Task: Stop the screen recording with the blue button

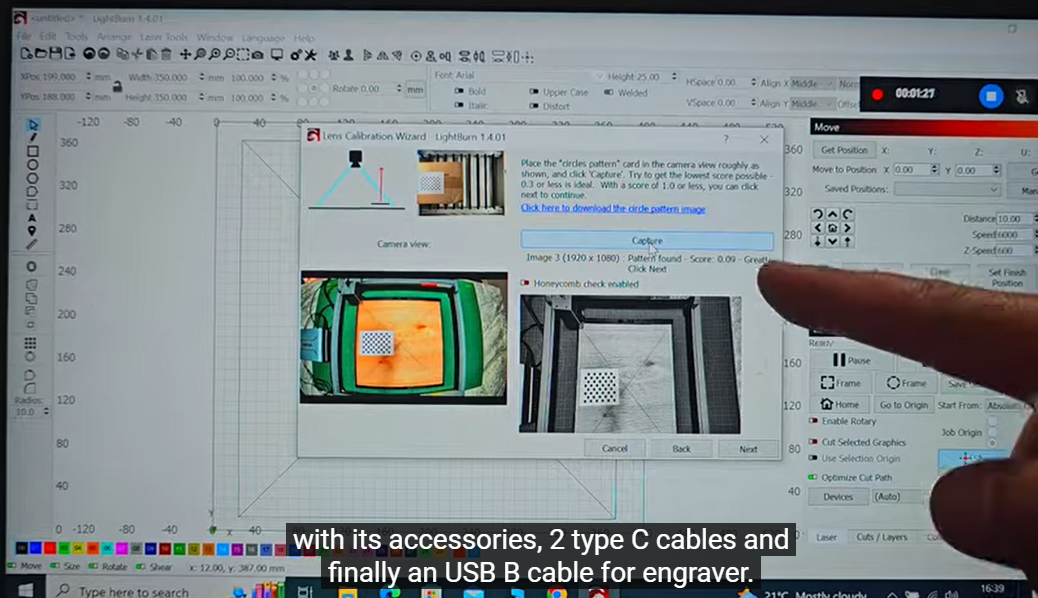Action: (x=989, y=95)
